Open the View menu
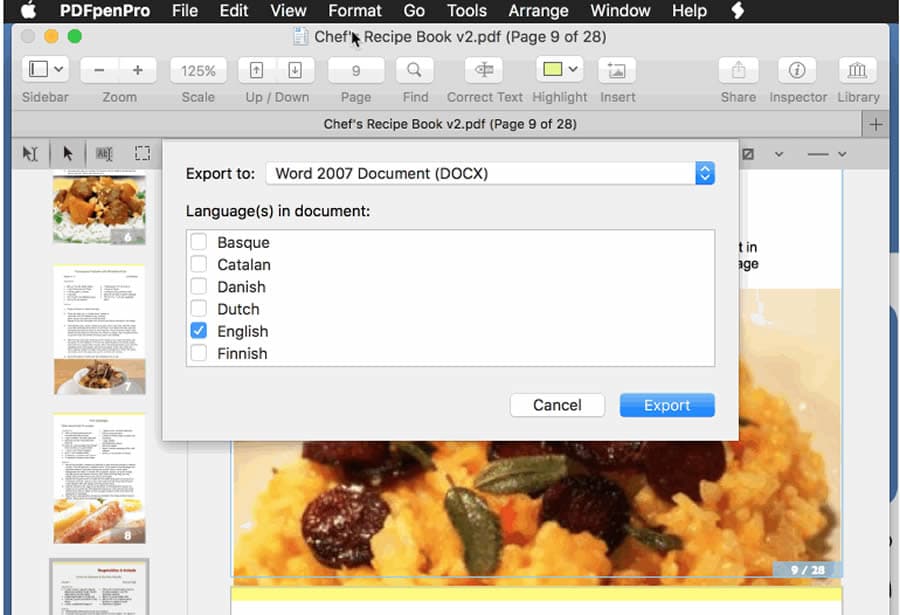This screenshot has height=615, width=900. click(x=288, y=10)
